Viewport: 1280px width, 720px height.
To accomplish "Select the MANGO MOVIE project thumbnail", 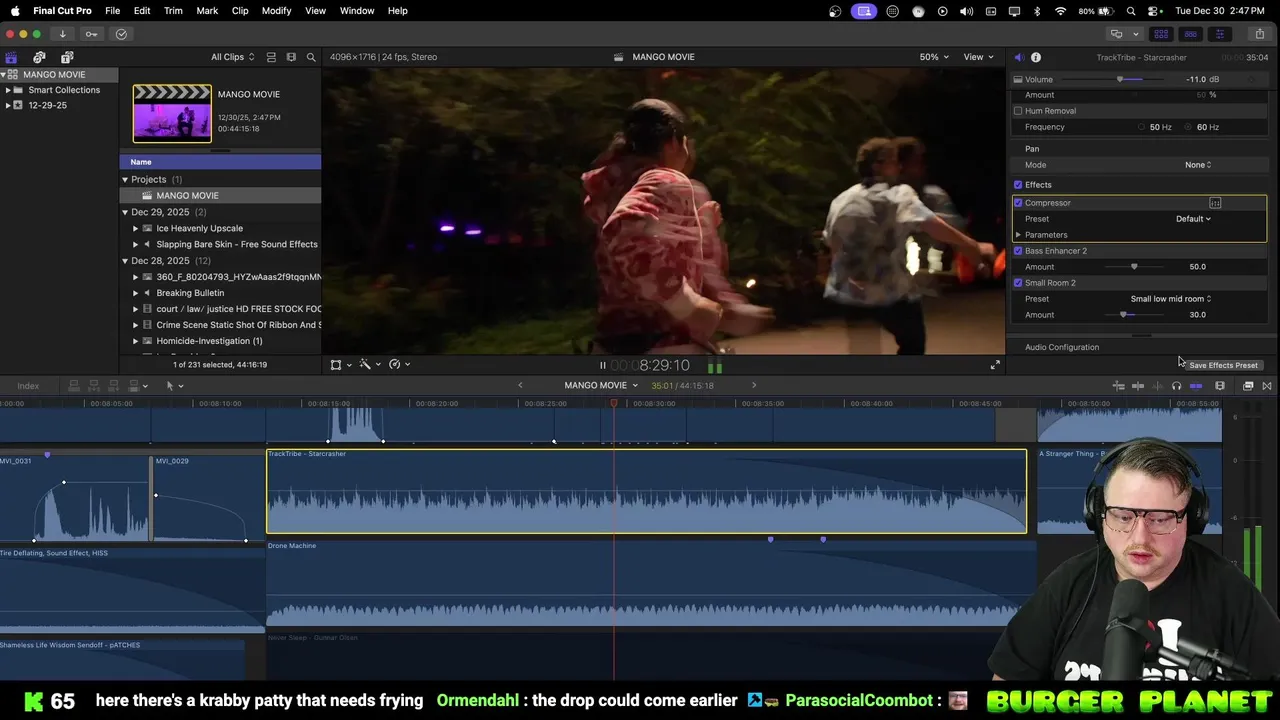I will [x=172, y=113].
